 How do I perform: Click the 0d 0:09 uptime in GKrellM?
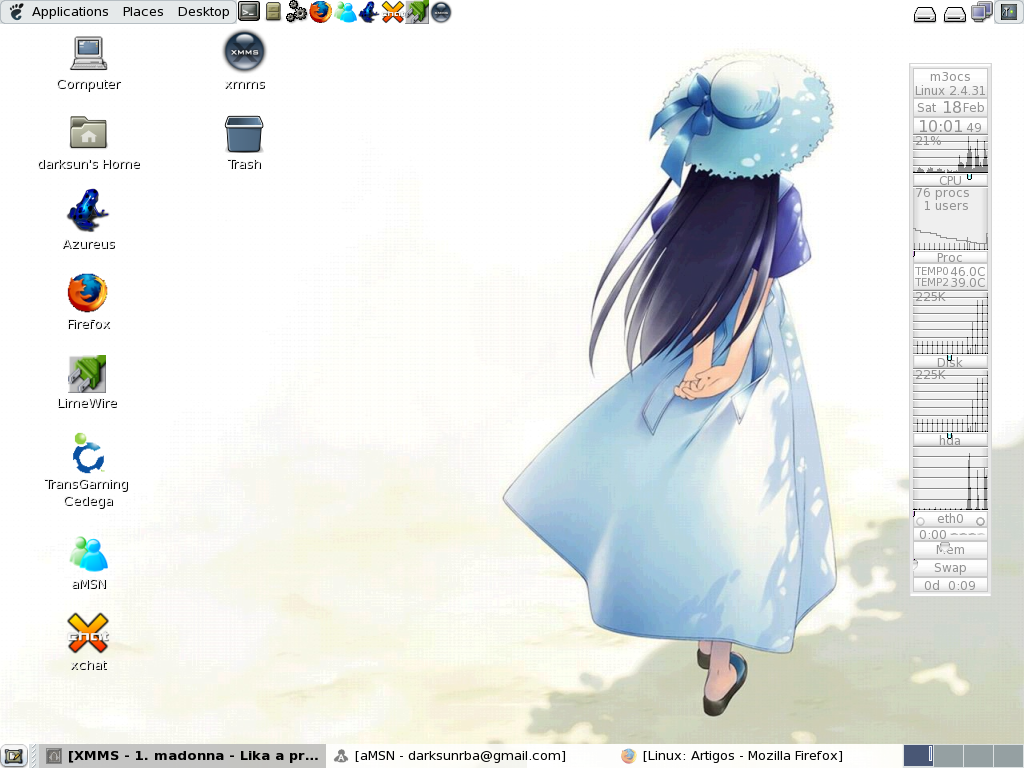tap(950, 586)
